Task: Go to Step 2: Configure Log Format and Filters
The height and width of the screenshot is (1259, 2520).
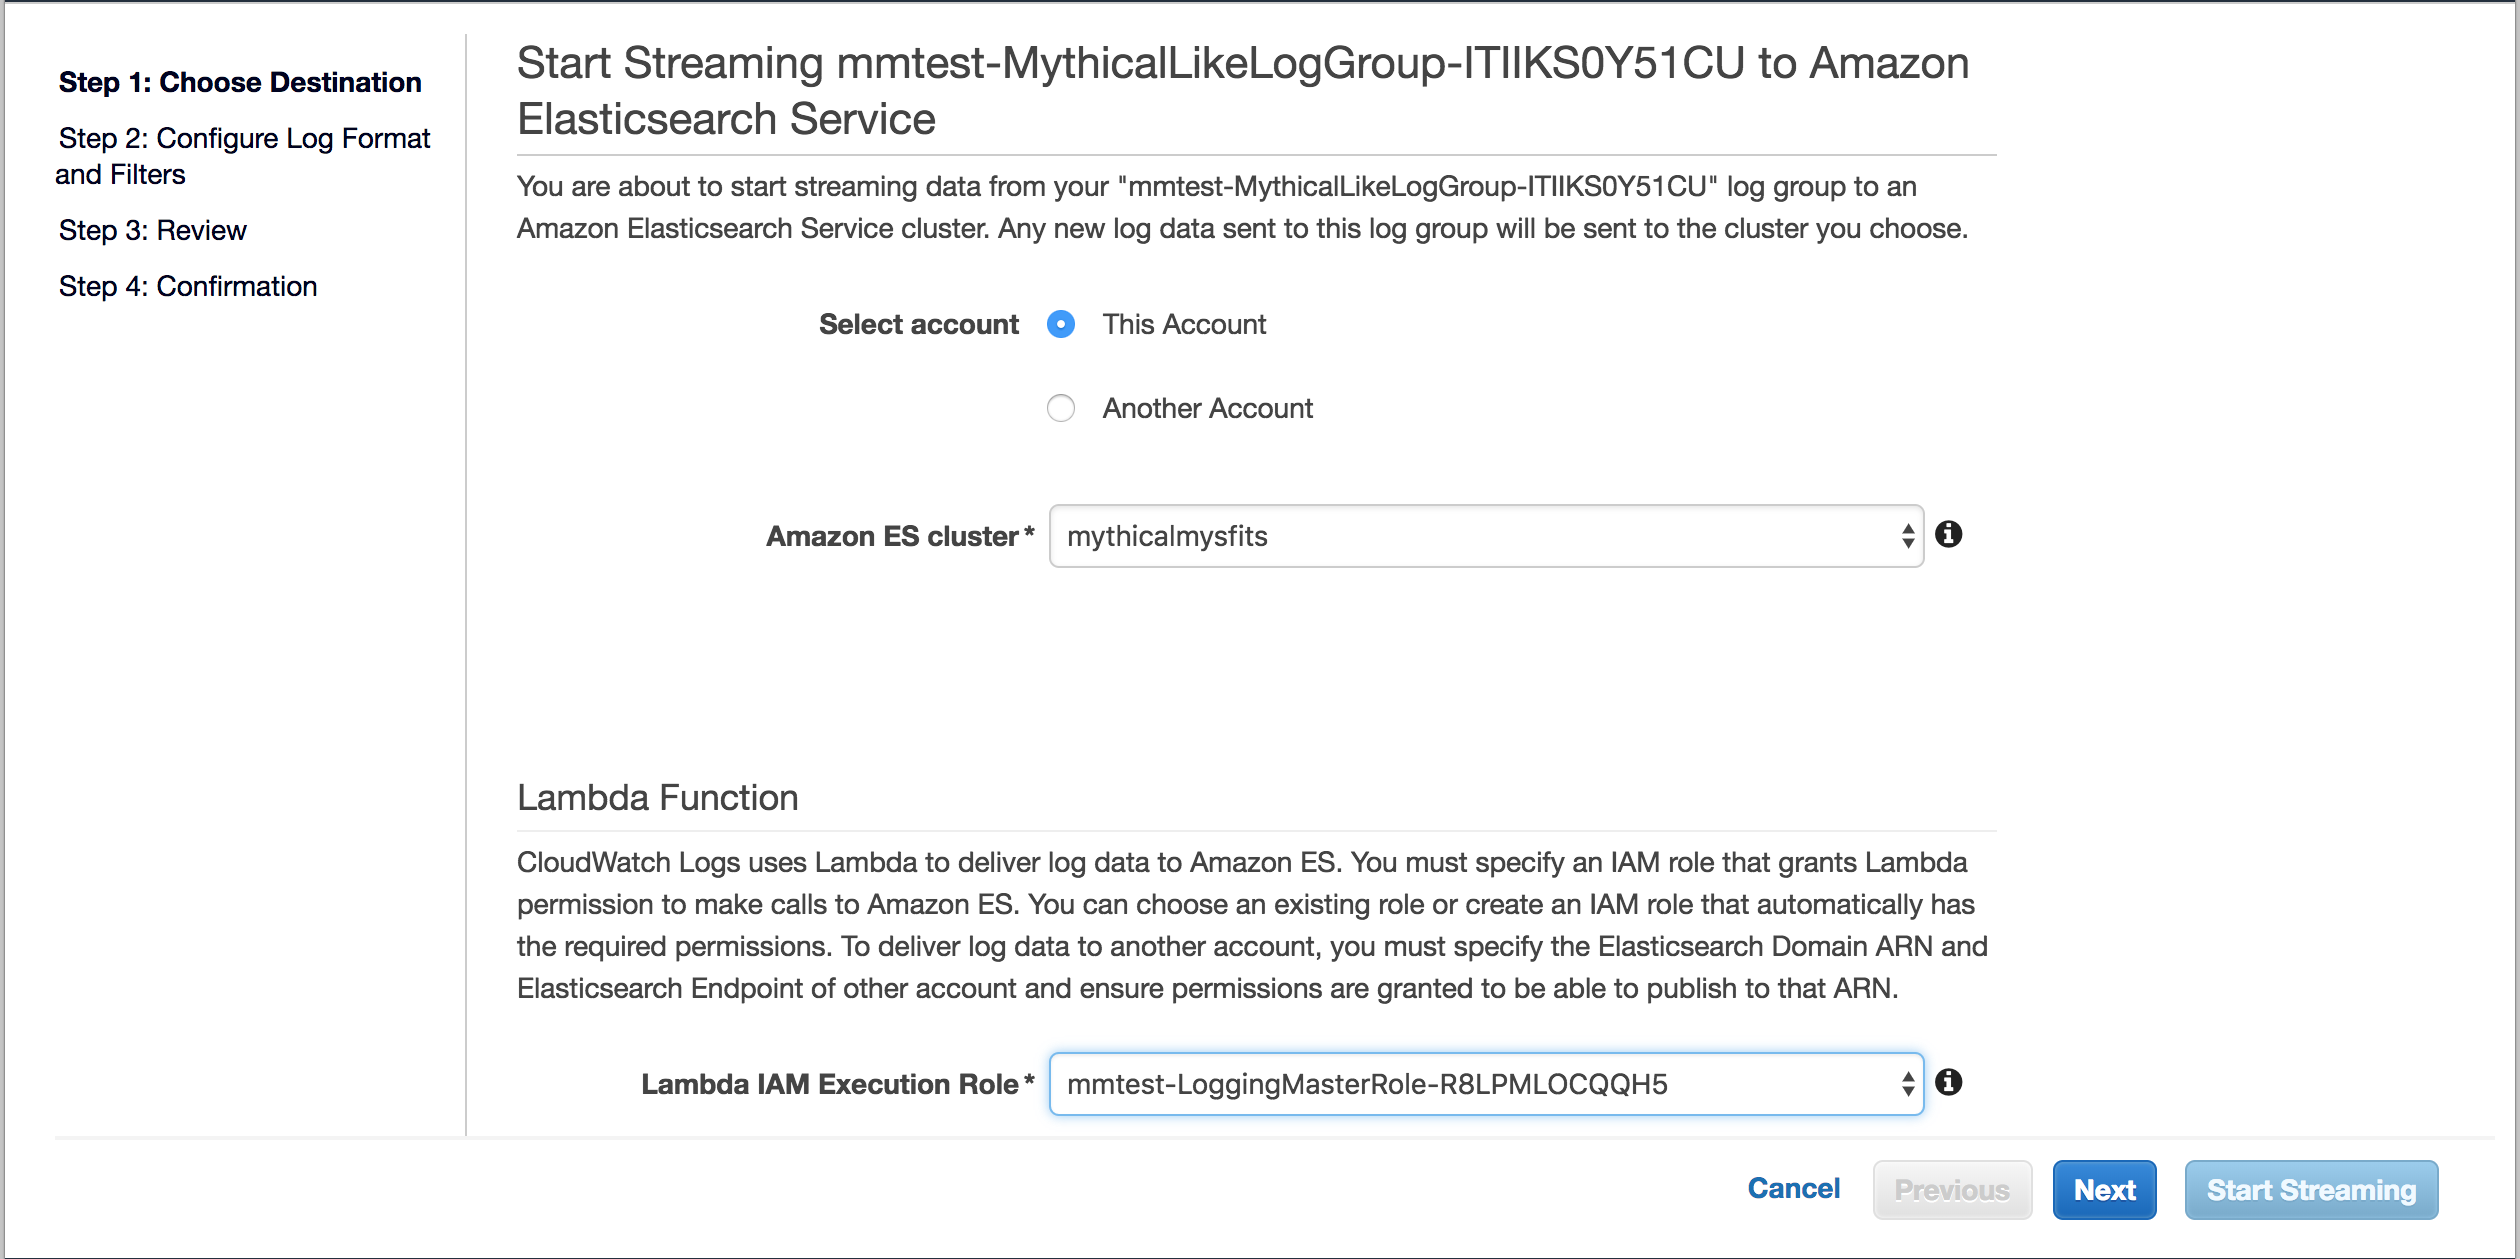Action: (243, 156)
